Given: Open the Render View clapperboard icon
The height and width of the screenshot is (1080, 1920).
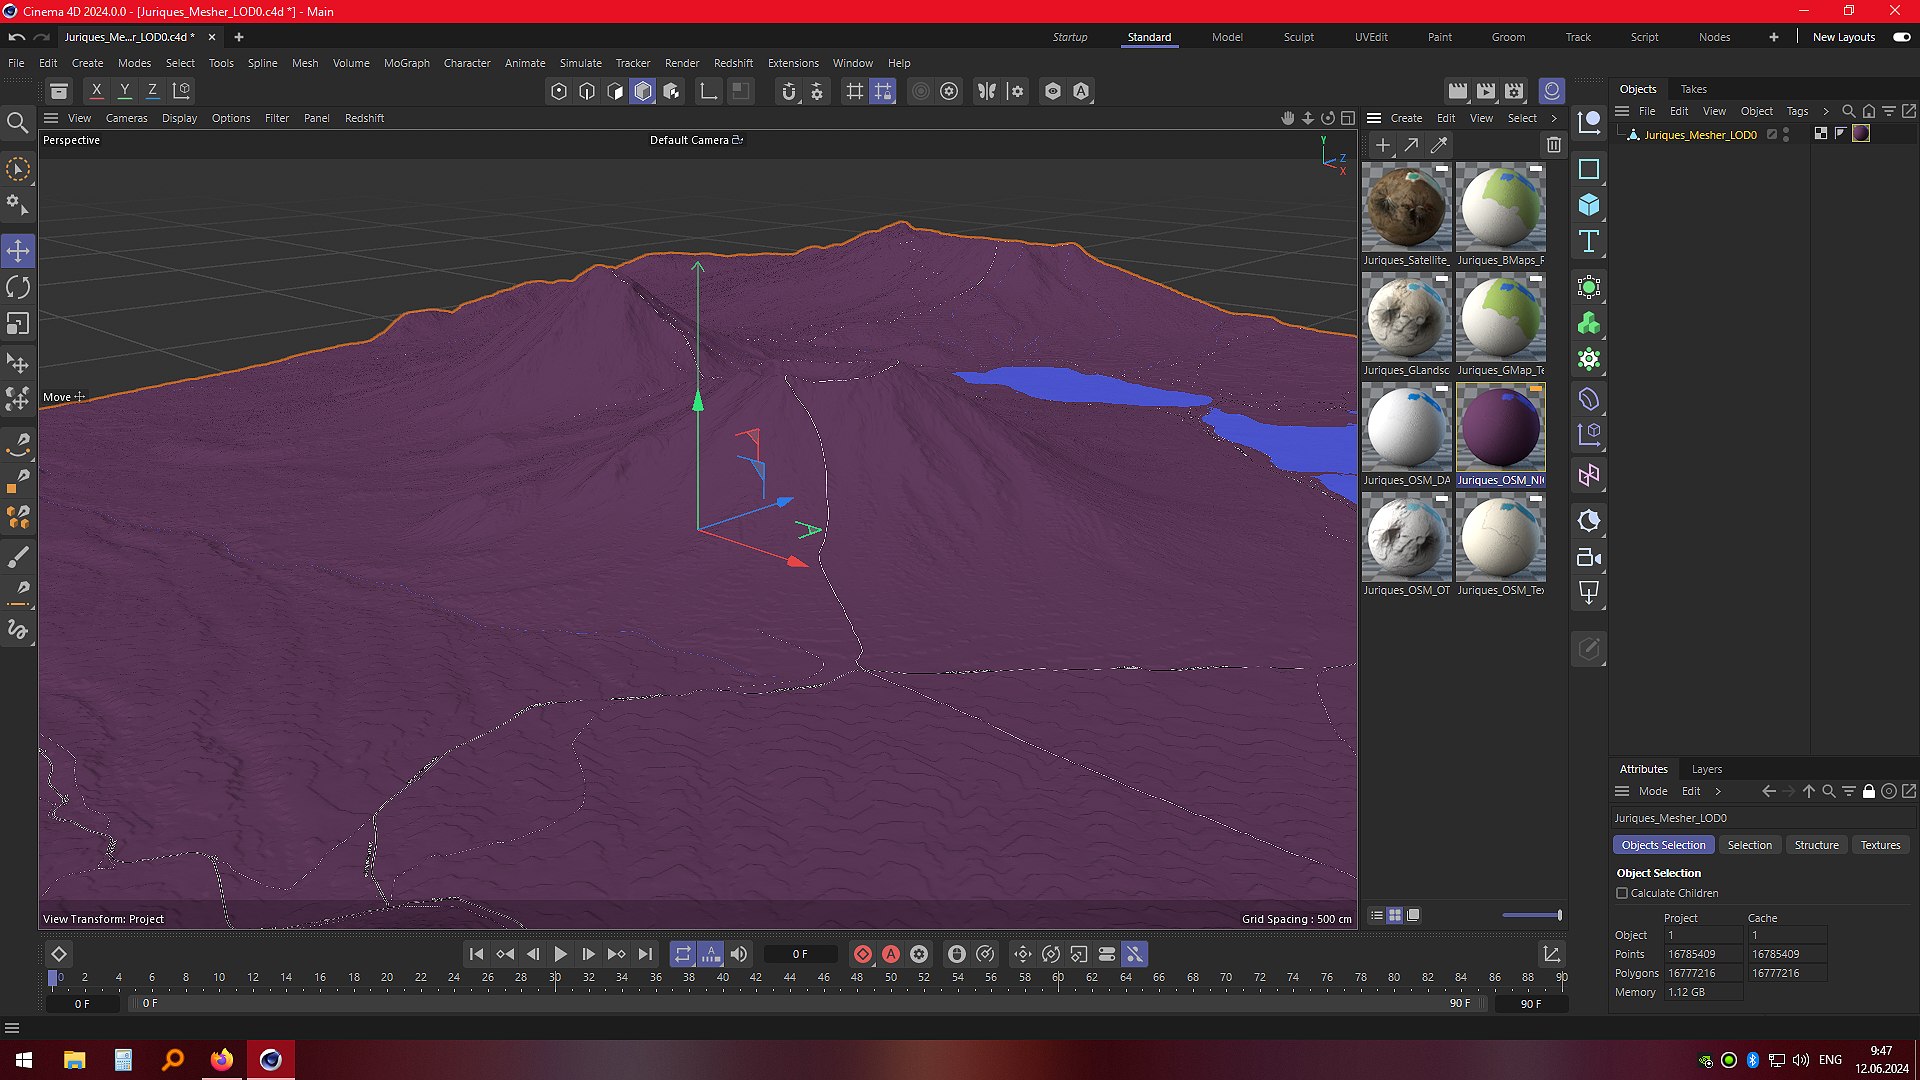Looking at the screenshot, I should [1458, 91].
